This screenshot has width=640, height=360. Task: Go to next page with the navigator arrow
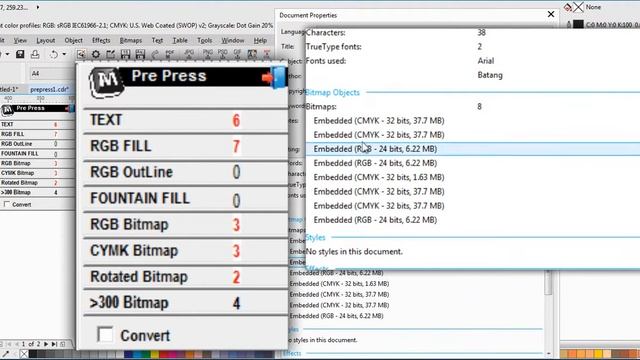coord(46,344)
